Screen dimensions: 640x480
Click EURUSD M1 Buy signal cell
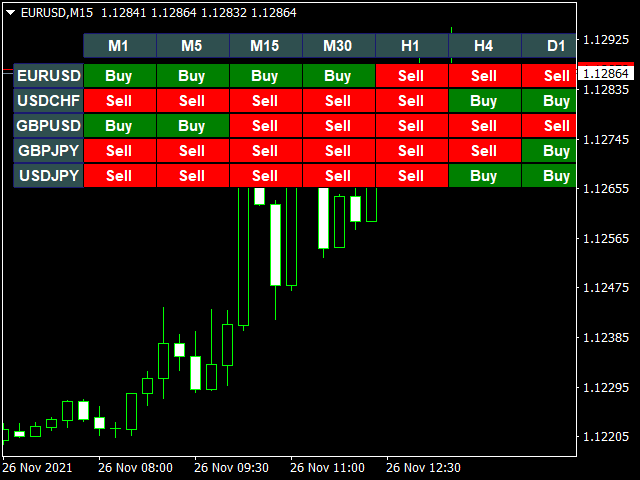120,76
